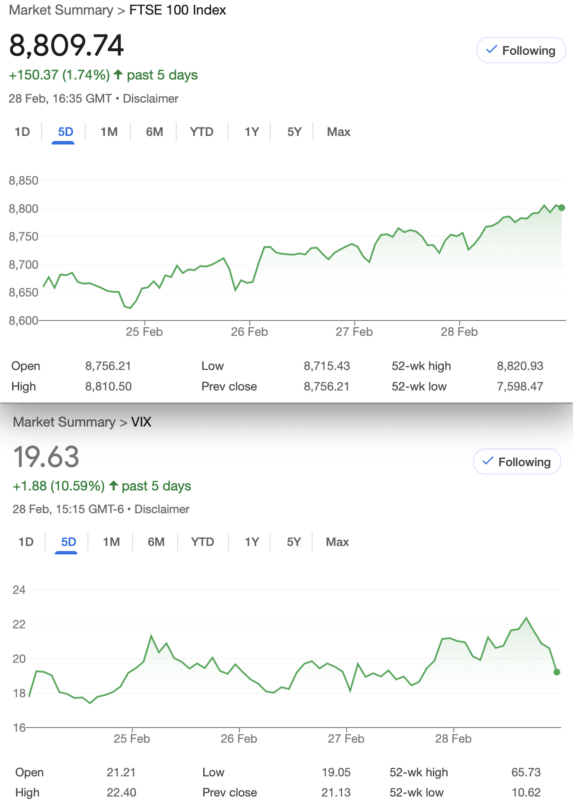Open the 1Y view of VIX chart
The image size is (573, 800).
coord(252,542)
